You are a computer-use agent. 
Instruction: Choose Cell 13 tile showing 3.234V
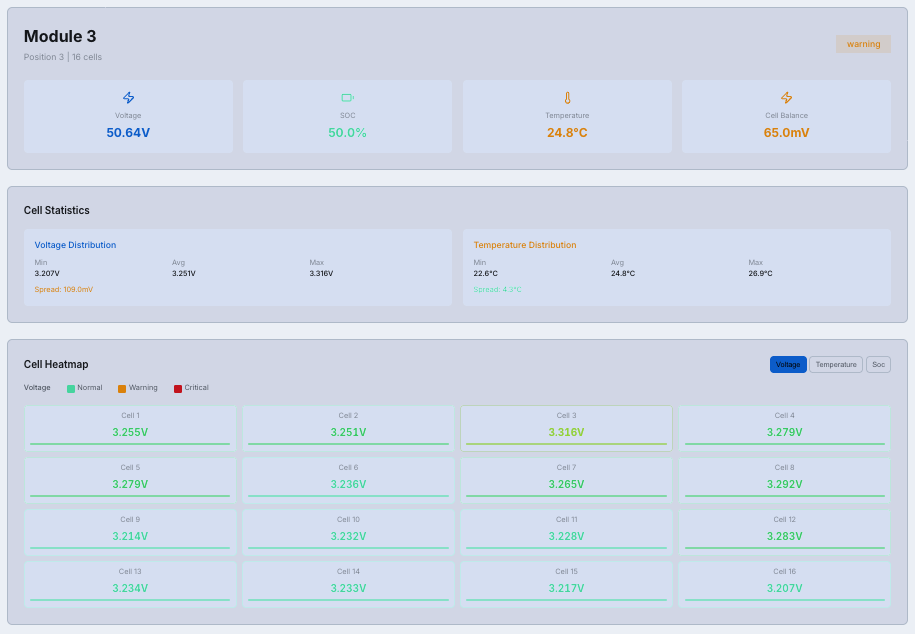coord(130,584)
